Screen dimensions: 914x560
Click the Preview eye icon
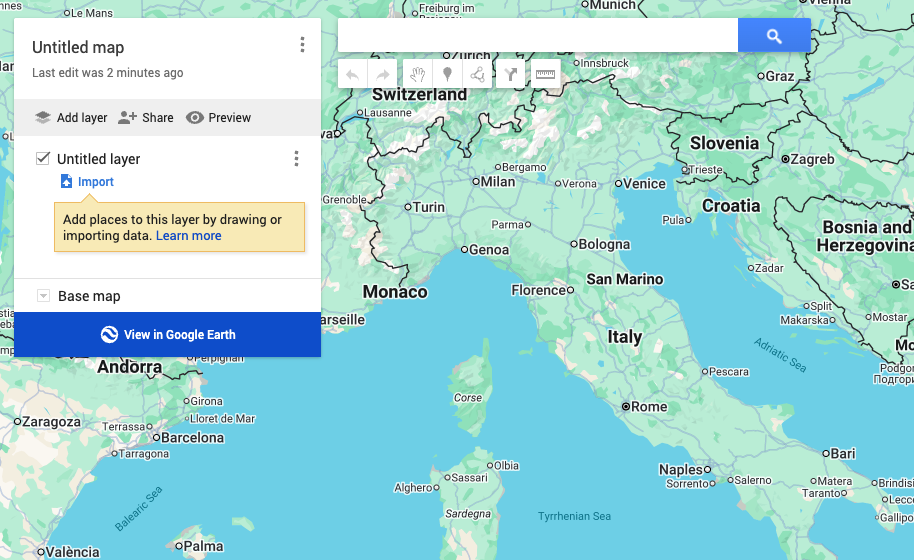pos(195,118)
